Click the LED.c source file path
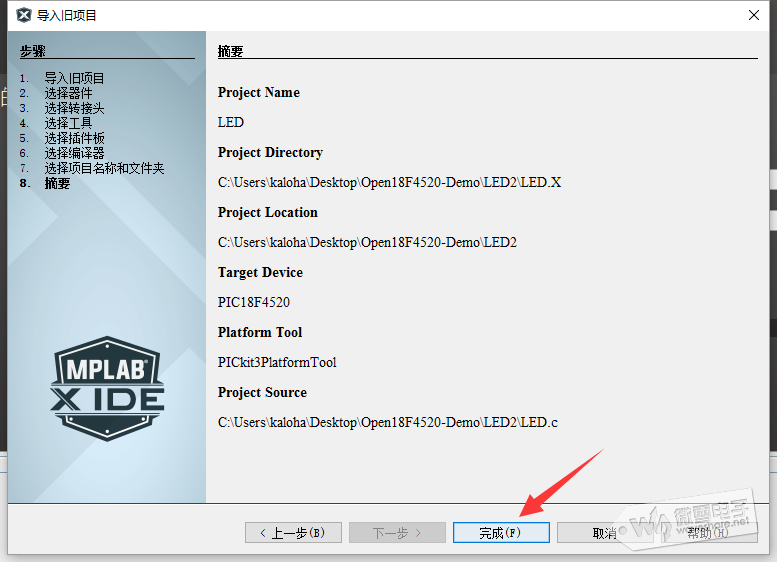 [388, 422]
